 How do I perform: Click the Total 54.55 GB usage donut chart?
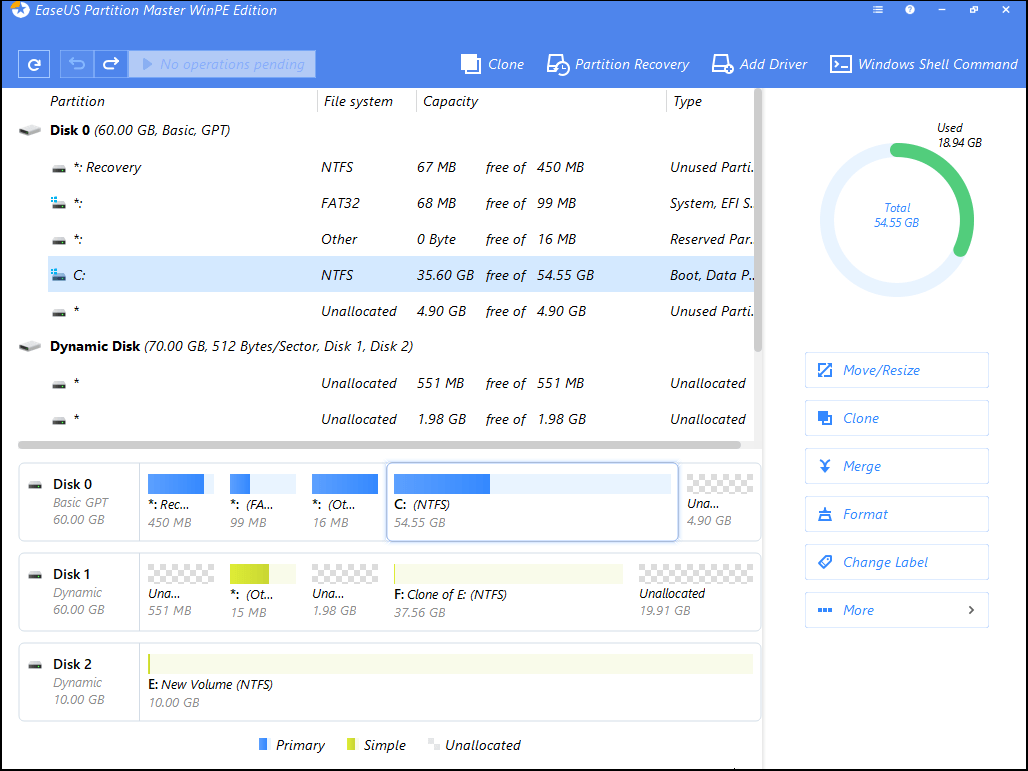[896, 220]
